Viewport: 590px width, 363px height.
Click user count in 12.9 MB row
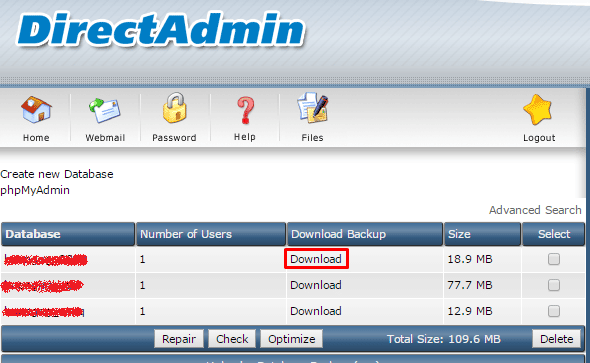tap(142, 311)
